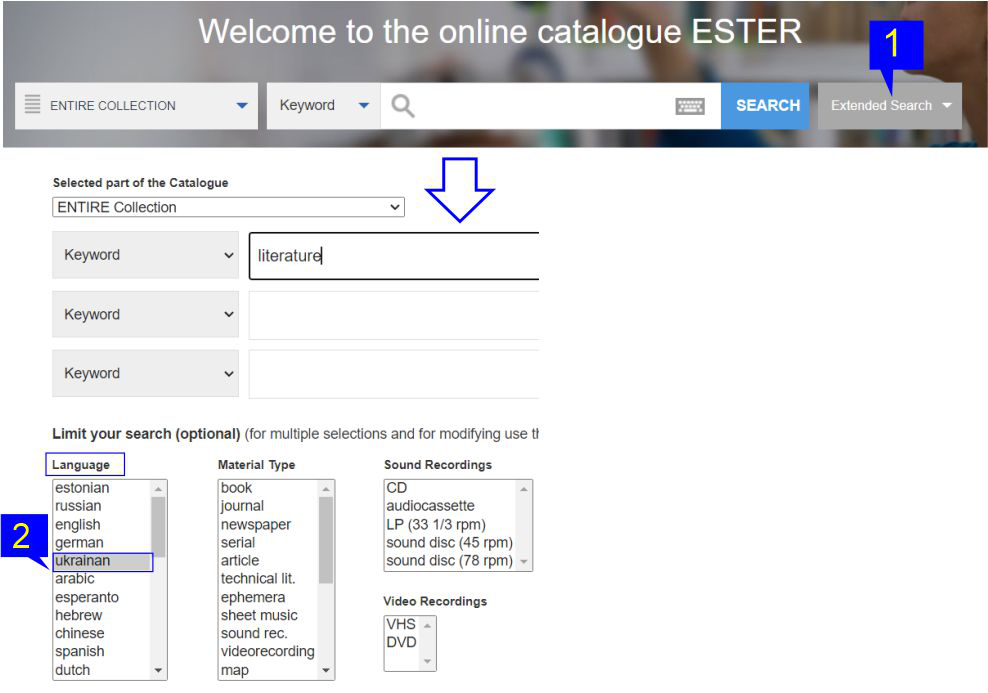Select 'ephemera' in the Material Type list

(253, 597)
